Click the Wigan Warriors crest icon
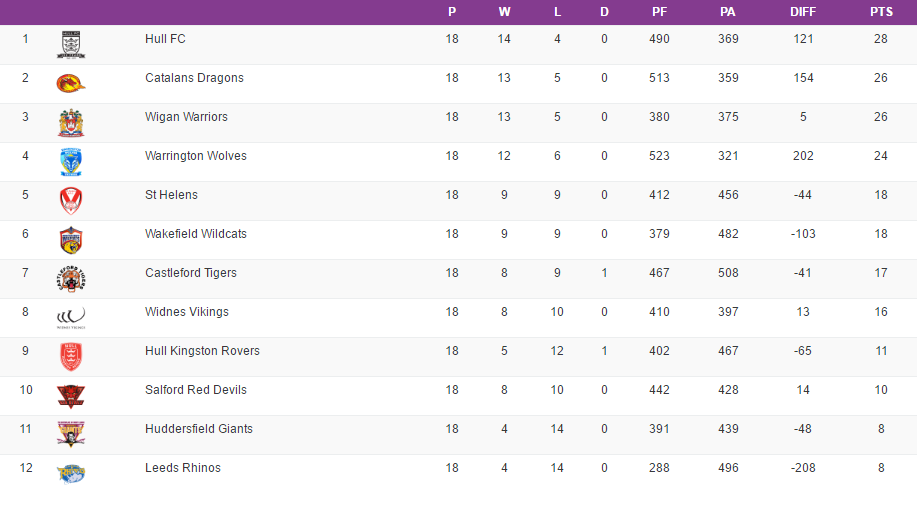The height and width of the screenshot is (505, 917). point(71,122)
